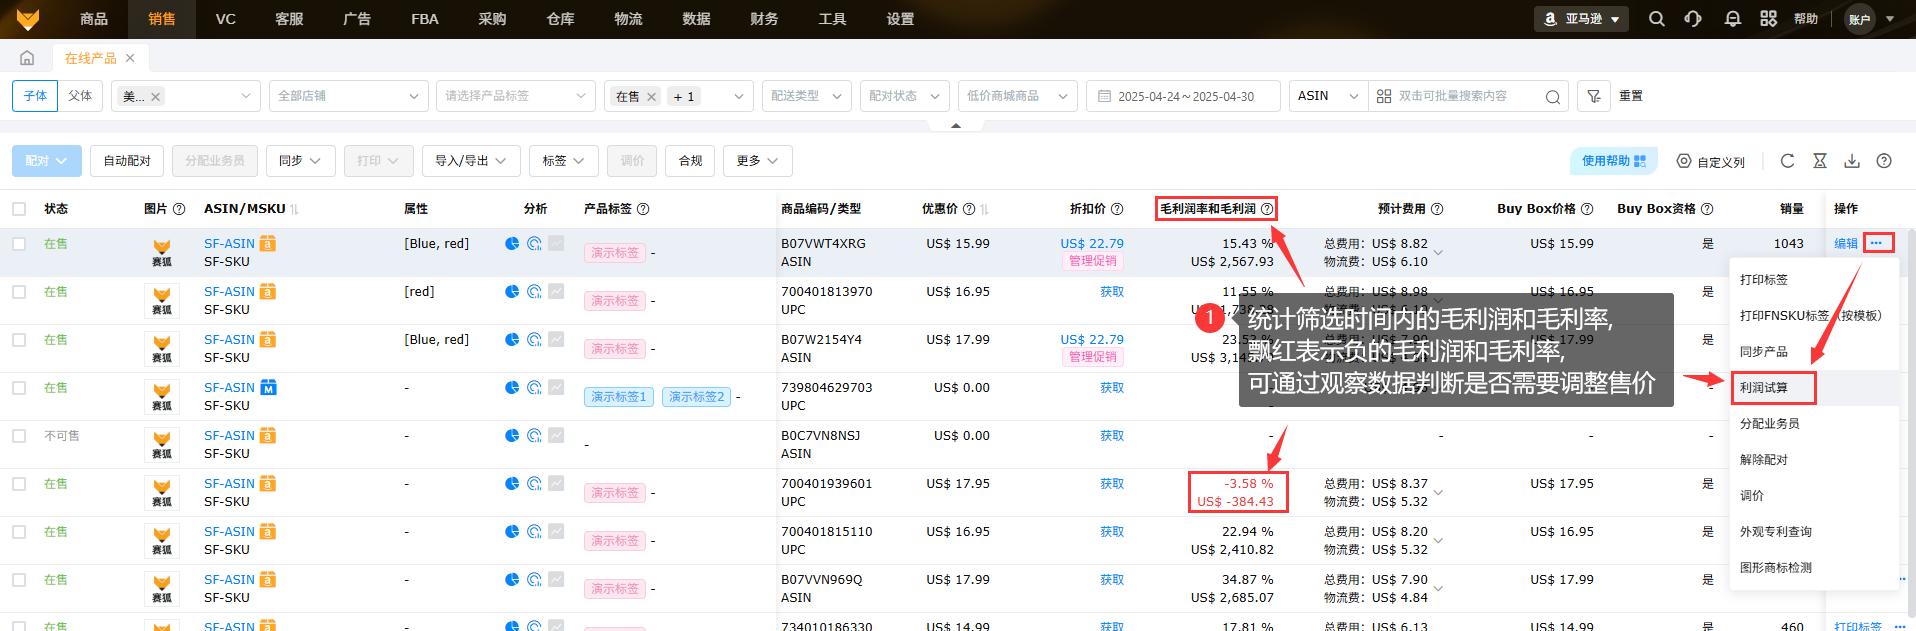Check the first product row checkbox
Viewport: 1916px width, 631px height.
19,244
